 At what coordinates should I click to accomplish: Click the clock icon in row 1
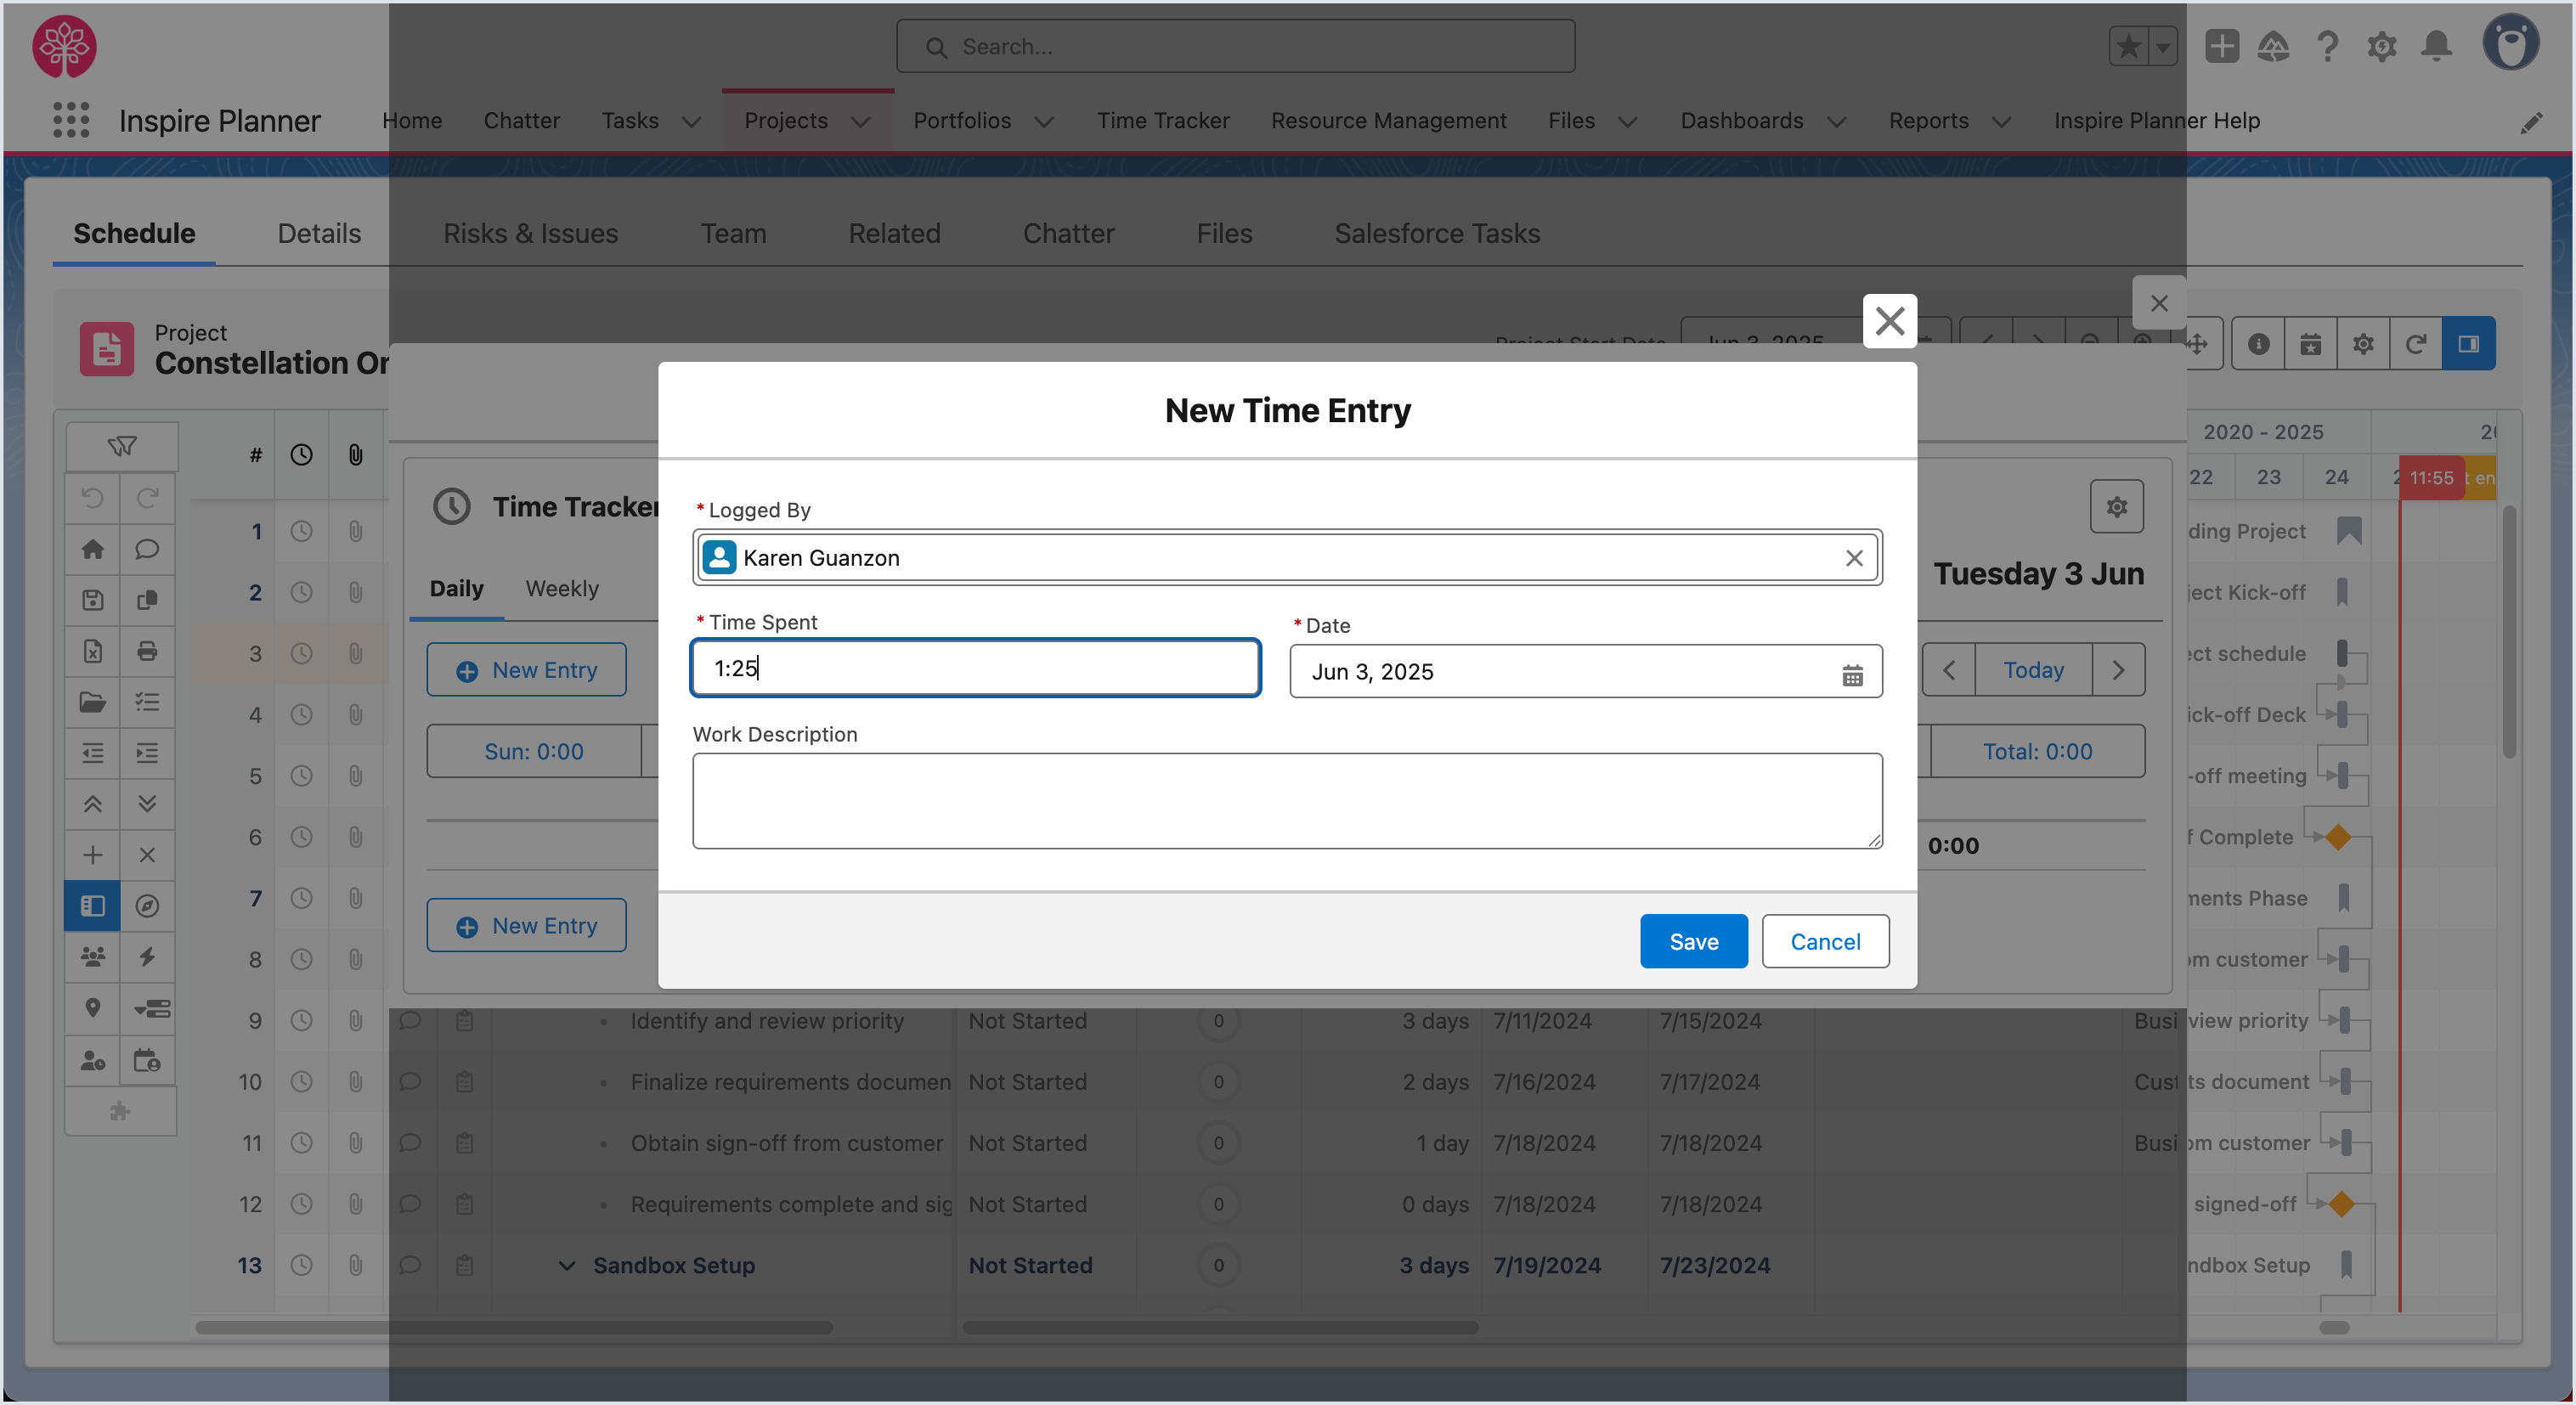(301, 532)
